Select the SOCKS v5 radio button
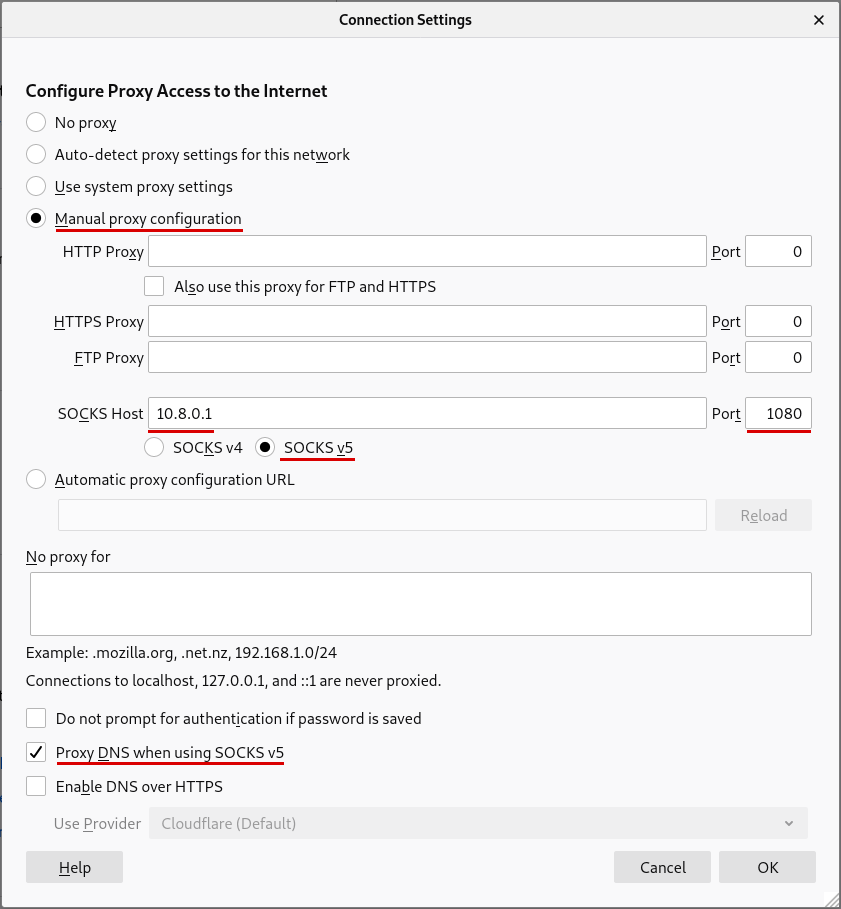This screenshot has width=841, height=909. click(266, 448)
